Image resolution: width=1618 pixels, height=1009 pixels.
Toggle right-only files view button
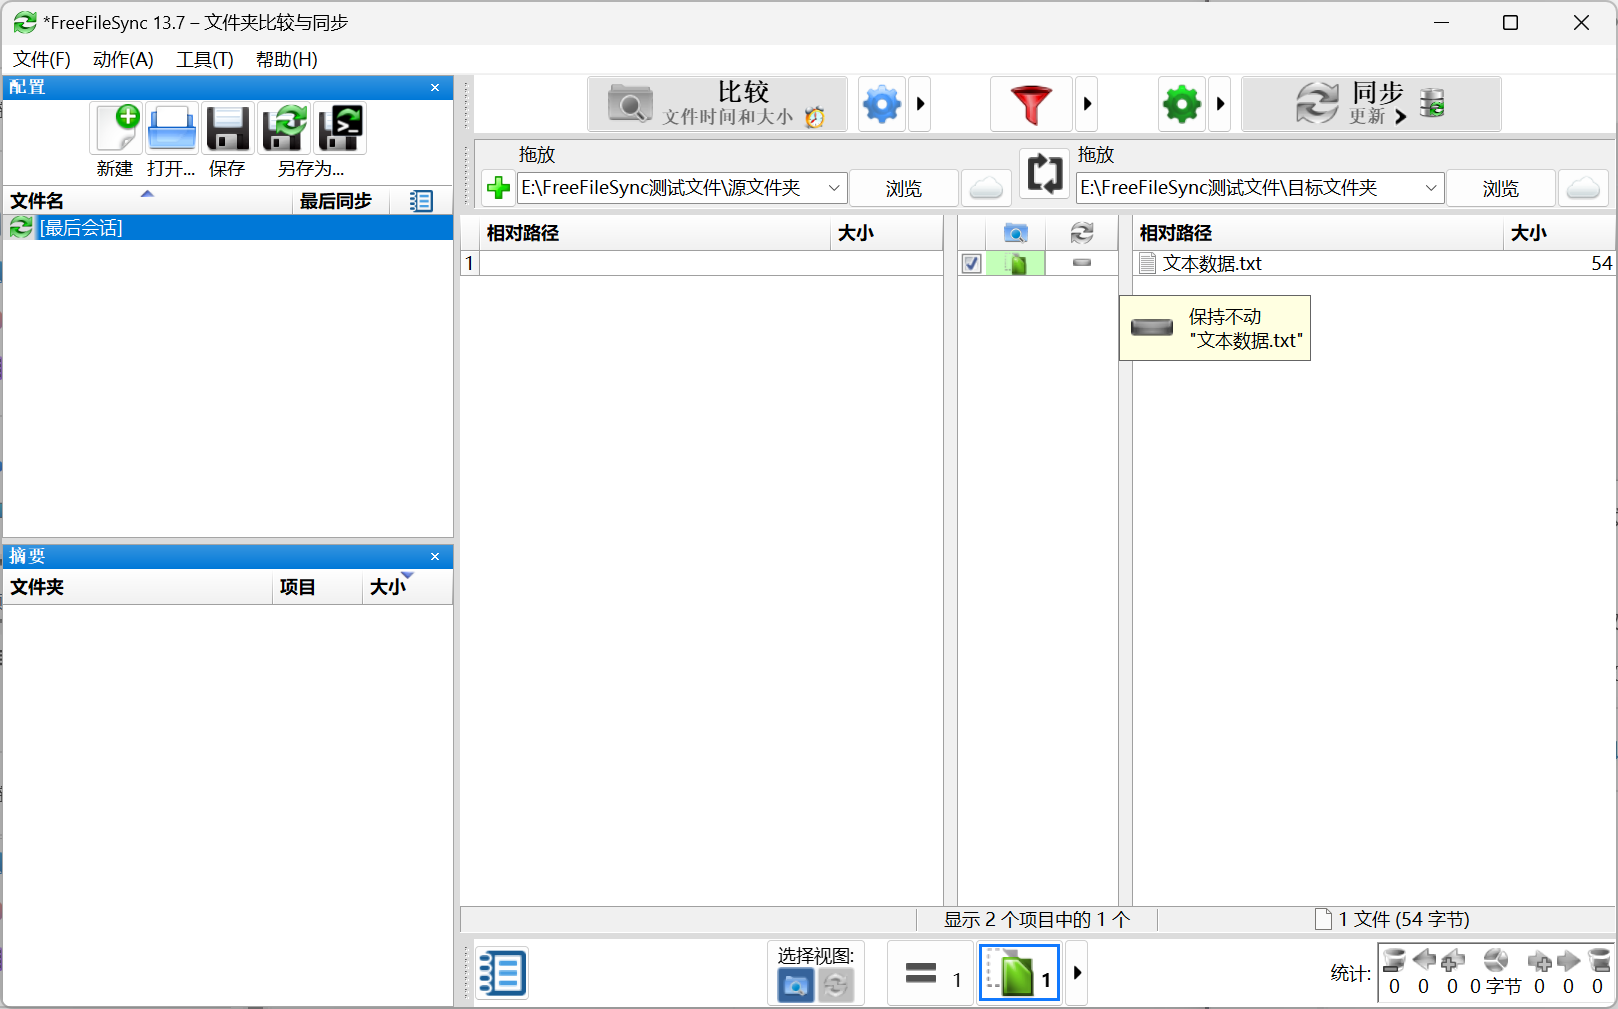(1019, 974)
